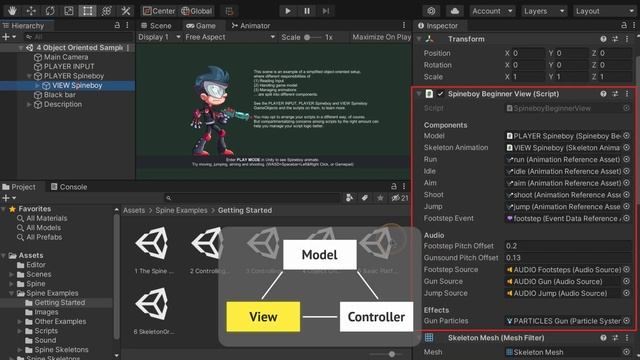640x360 pixels.
Task: Open the Display 1 dropdown
Action: pos(159,37)
